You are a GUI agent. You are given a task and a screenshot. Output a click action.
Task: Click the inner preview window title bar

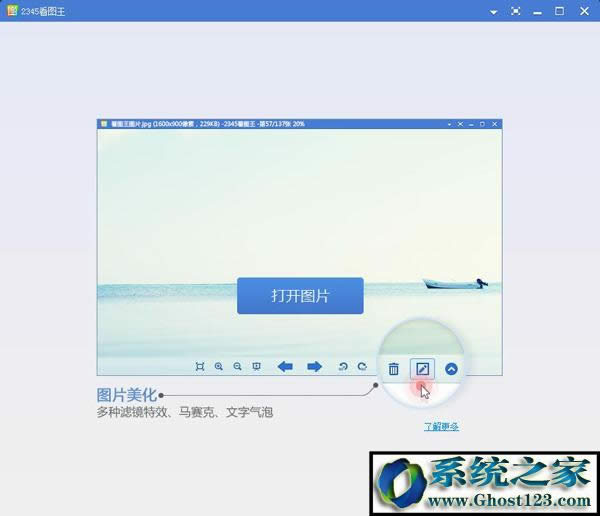pyautogui.click(x=270, y=124)
